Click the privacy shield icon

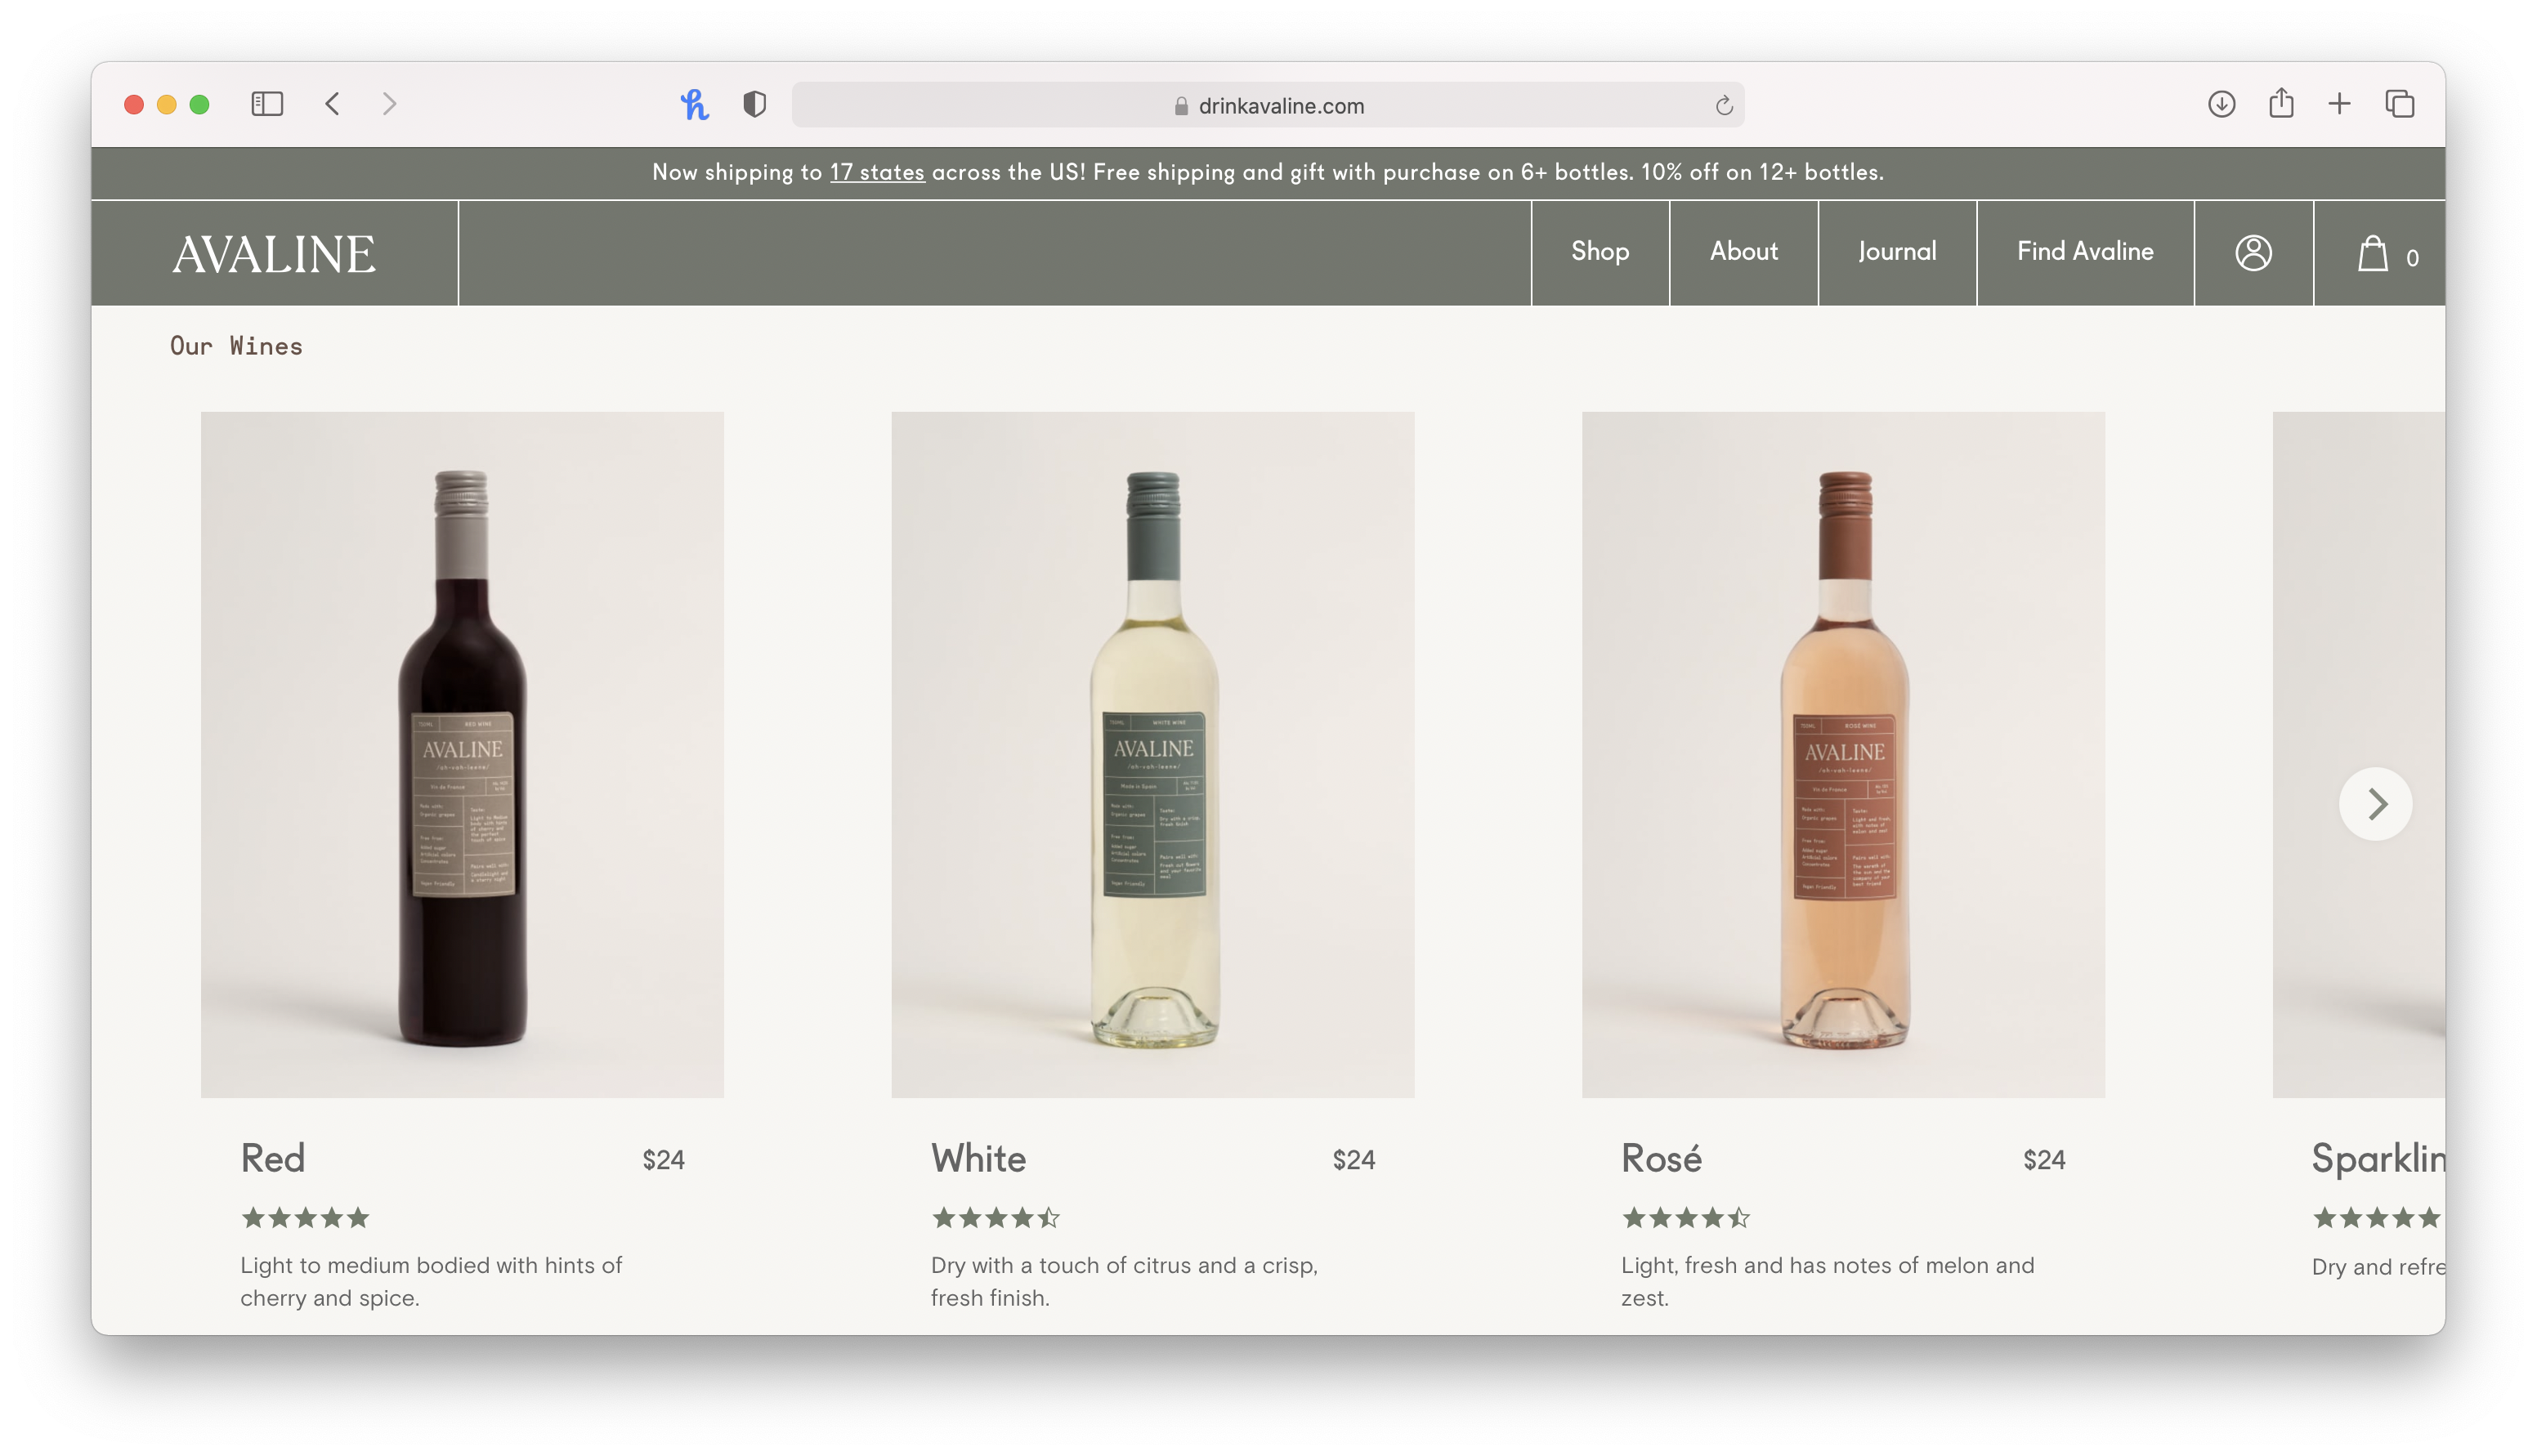[755, 104]
